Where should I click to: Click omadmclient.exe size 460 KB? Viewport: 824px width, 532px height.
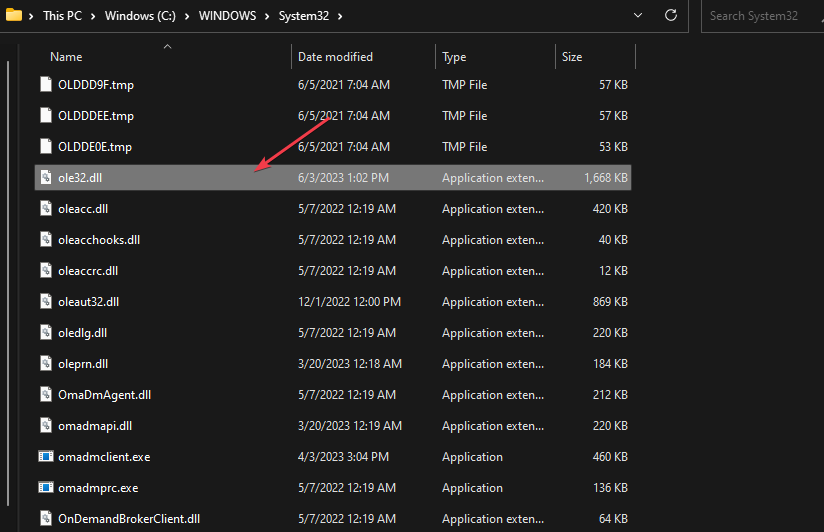(x=610, y=457)
